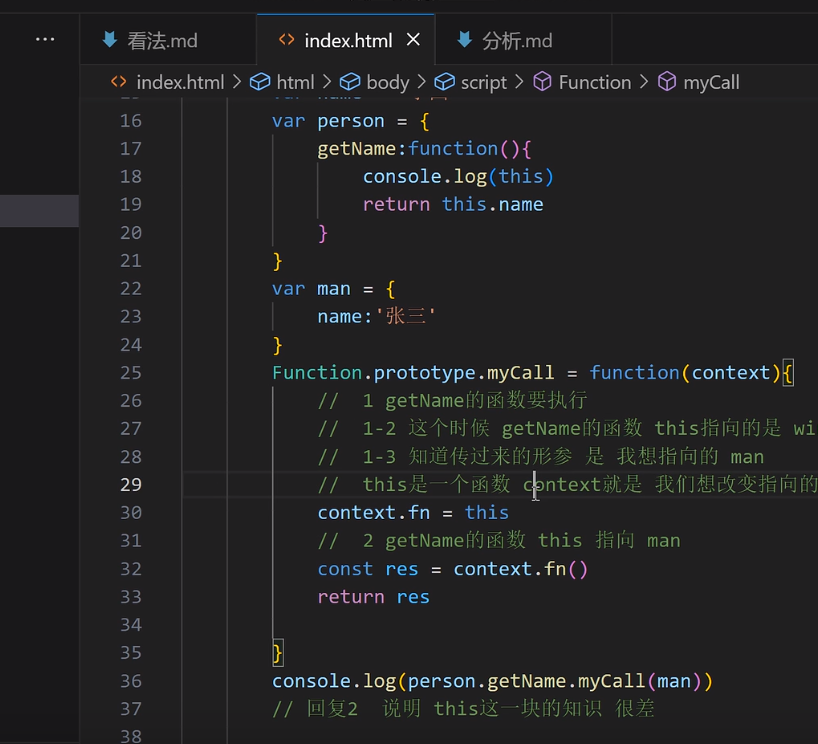Click line number 36 in the gutter
Screen dimensions: 818x744
coord(130,681)
